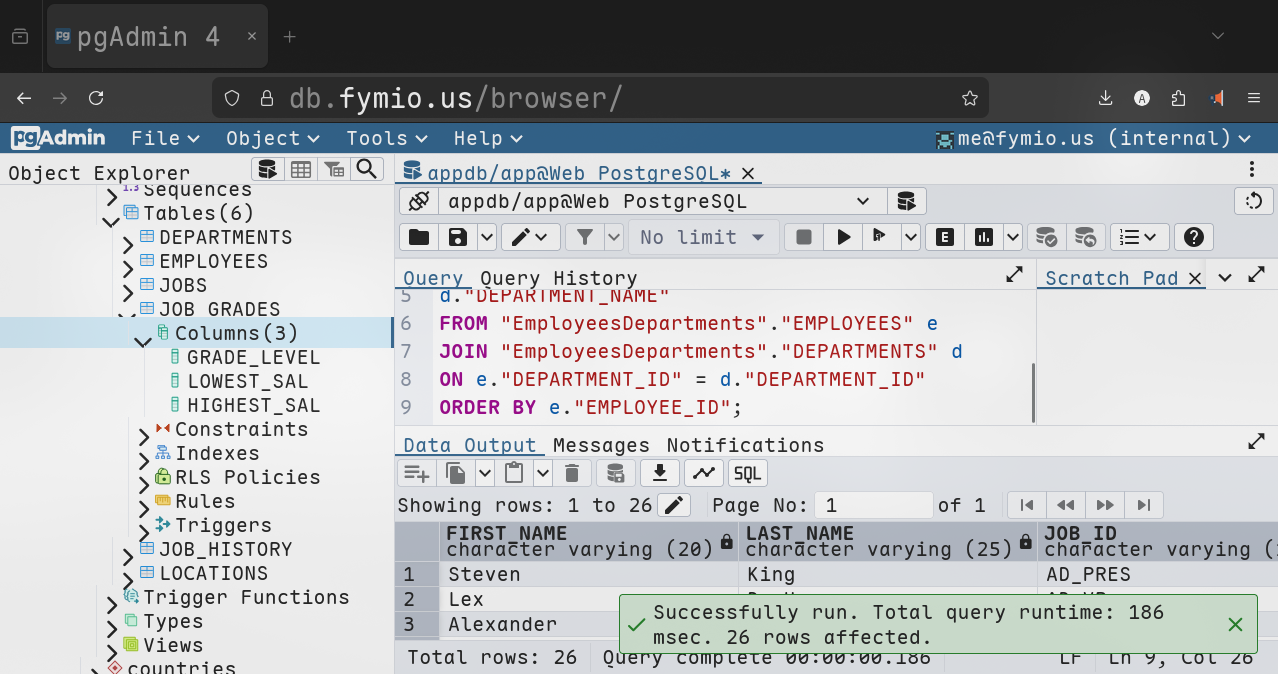
Task: Click the Explain query button
Action: click(x=943, y=237)
